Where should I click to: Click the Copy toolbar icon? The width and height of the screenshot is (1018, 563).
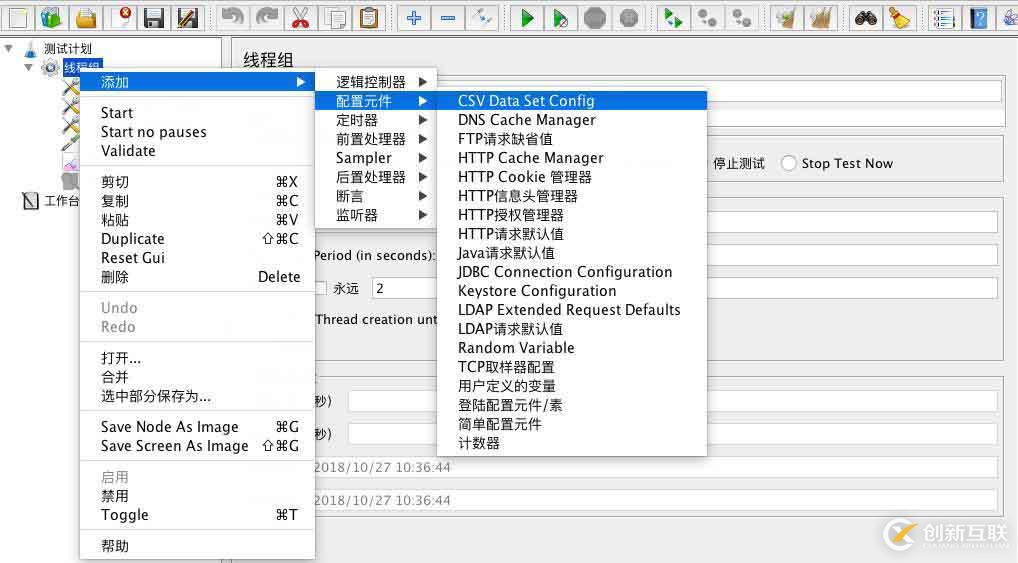(x=335, y=18)
